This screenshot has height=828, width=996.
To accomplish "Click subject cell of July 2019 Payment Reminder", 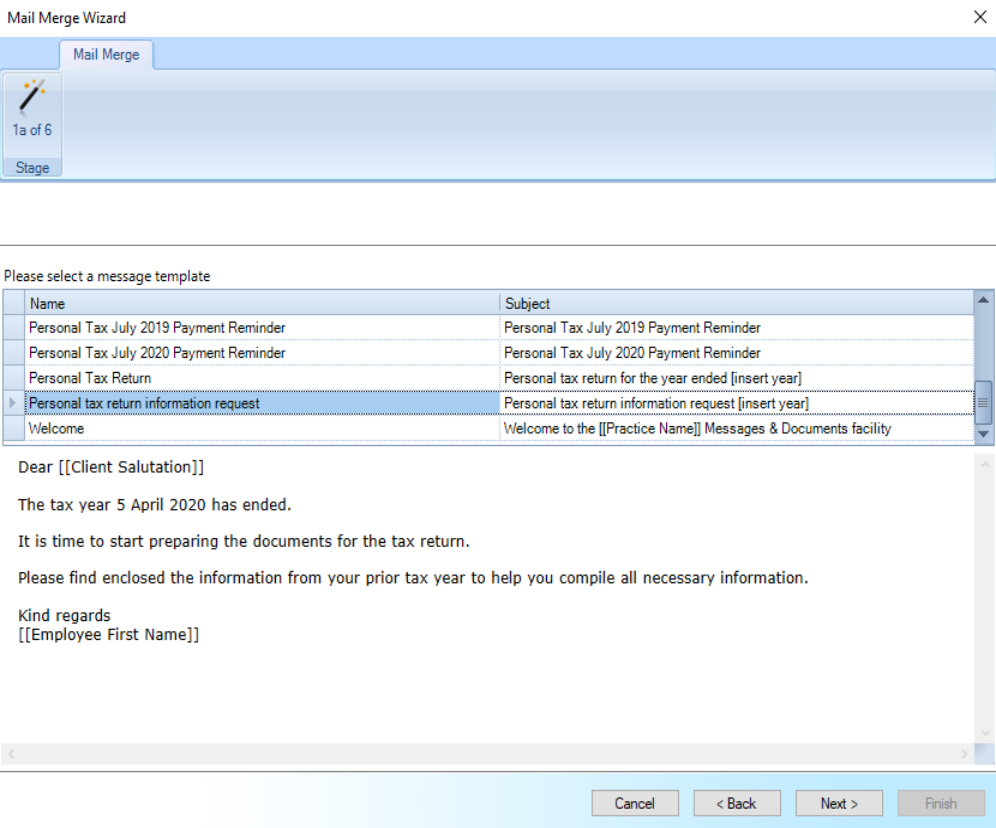I will click(x=736, y=328).
